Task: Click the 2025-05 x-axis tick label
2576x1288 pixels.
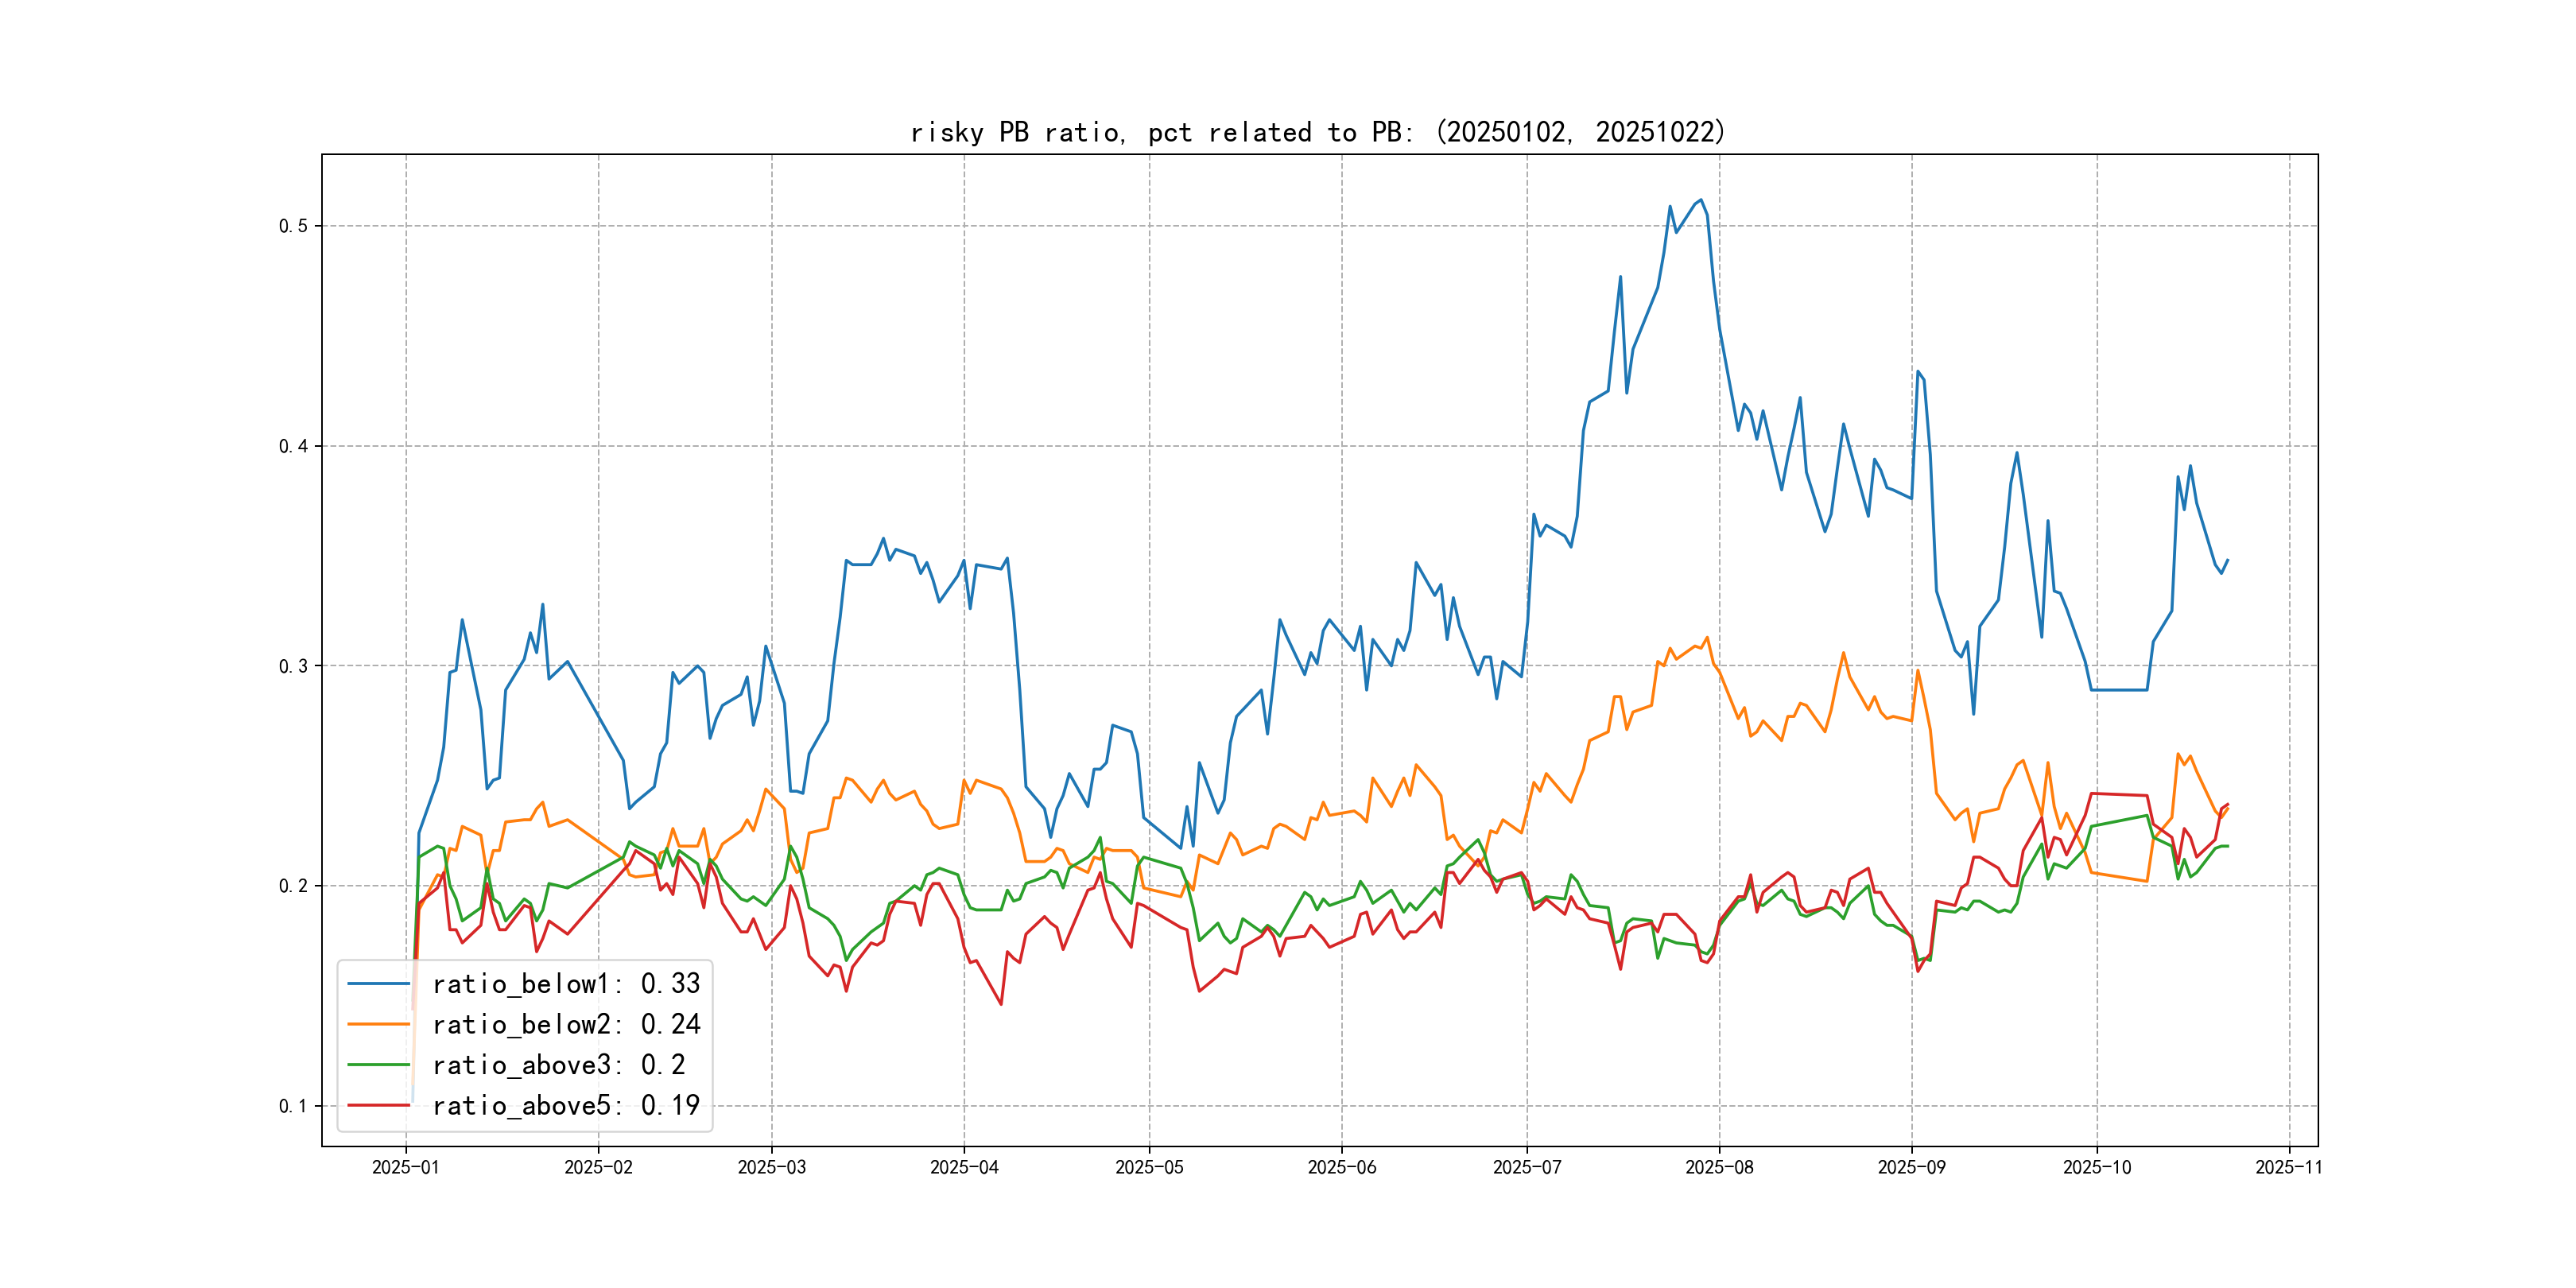Action: [1149, 1167]
